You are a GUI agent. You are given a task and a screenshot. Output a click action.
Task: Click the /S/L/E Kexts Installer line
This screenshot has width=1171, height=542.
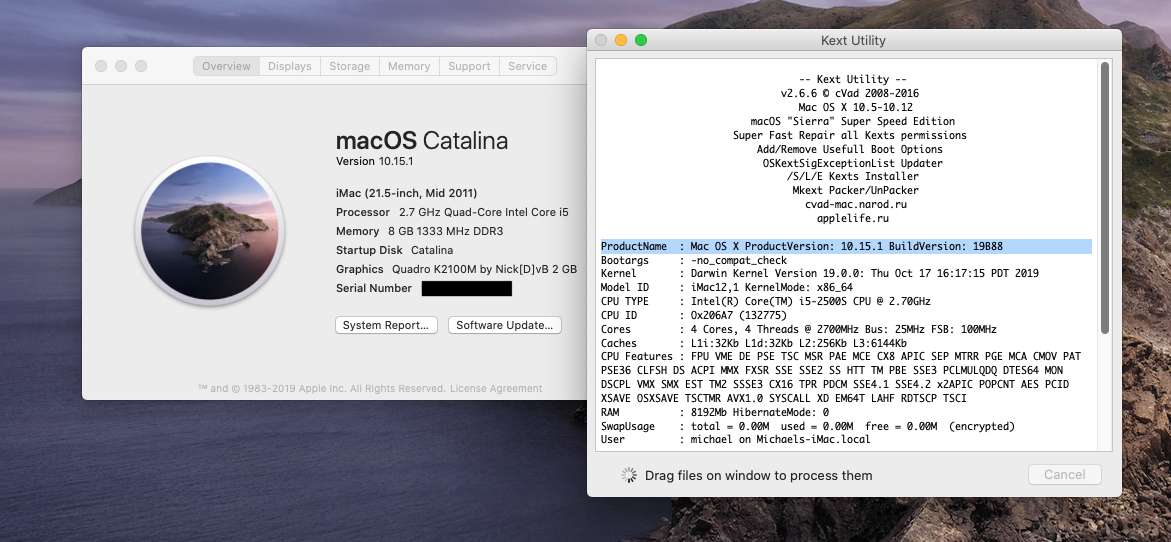point(852,176)
